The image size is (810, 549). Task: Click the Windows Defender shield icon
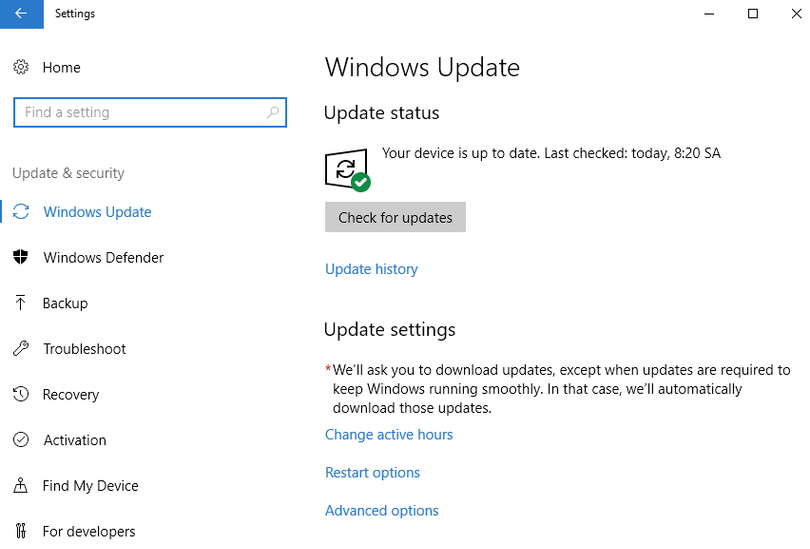click(21, 258)
